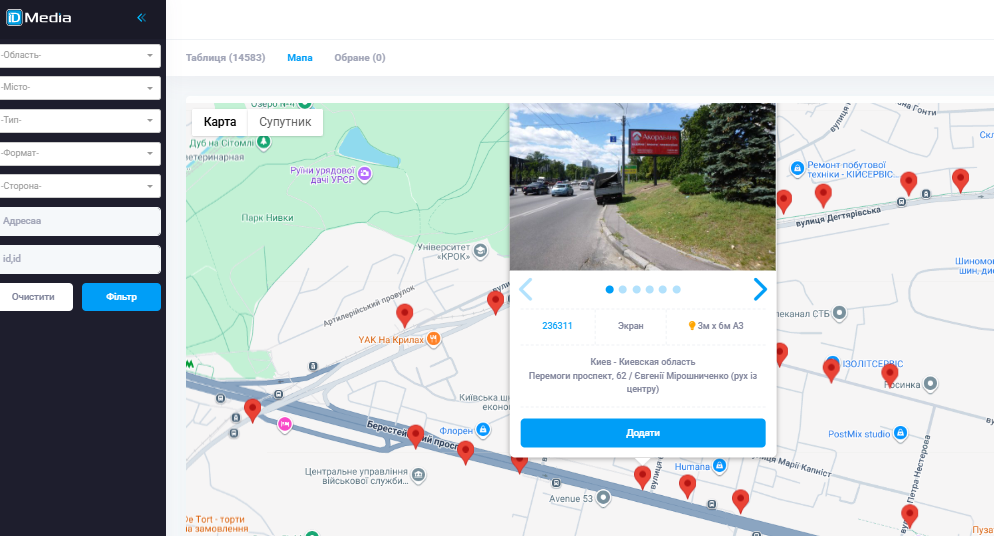The image size is (994, 536).
Task: Click the Humana shop marker
Action: pos(719,466)
